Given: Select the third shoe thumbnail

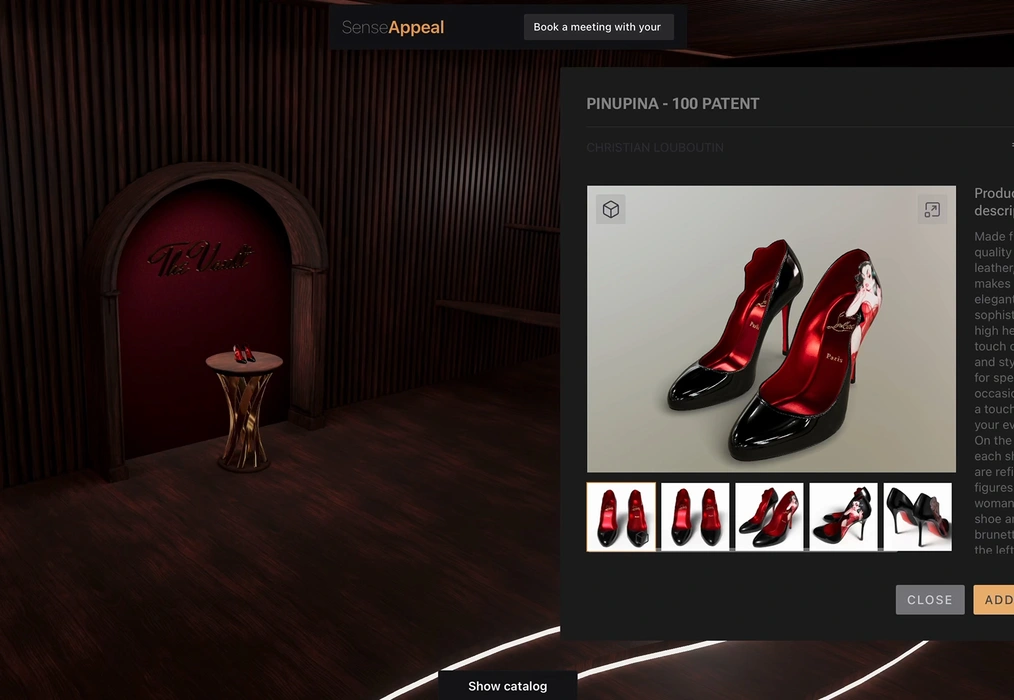Looking at the screenshot, I should [769, 517].
